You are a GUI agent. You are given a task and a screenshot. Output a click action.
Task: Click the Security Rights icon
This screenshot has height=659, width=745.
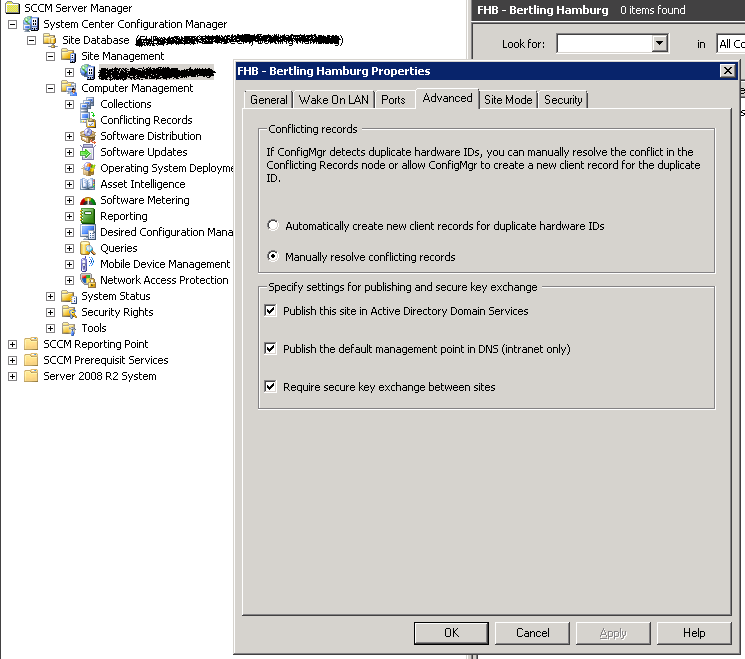click(x=69, y=312)
